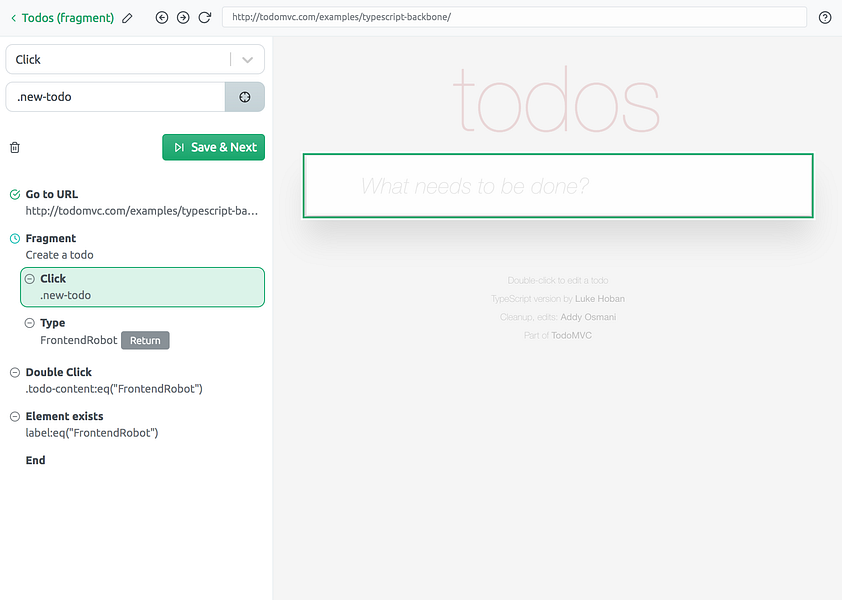The height and width of the screenshot is (600, 842).
Task: Collapse the Element exists step minus icon
Action: [13, 415]
